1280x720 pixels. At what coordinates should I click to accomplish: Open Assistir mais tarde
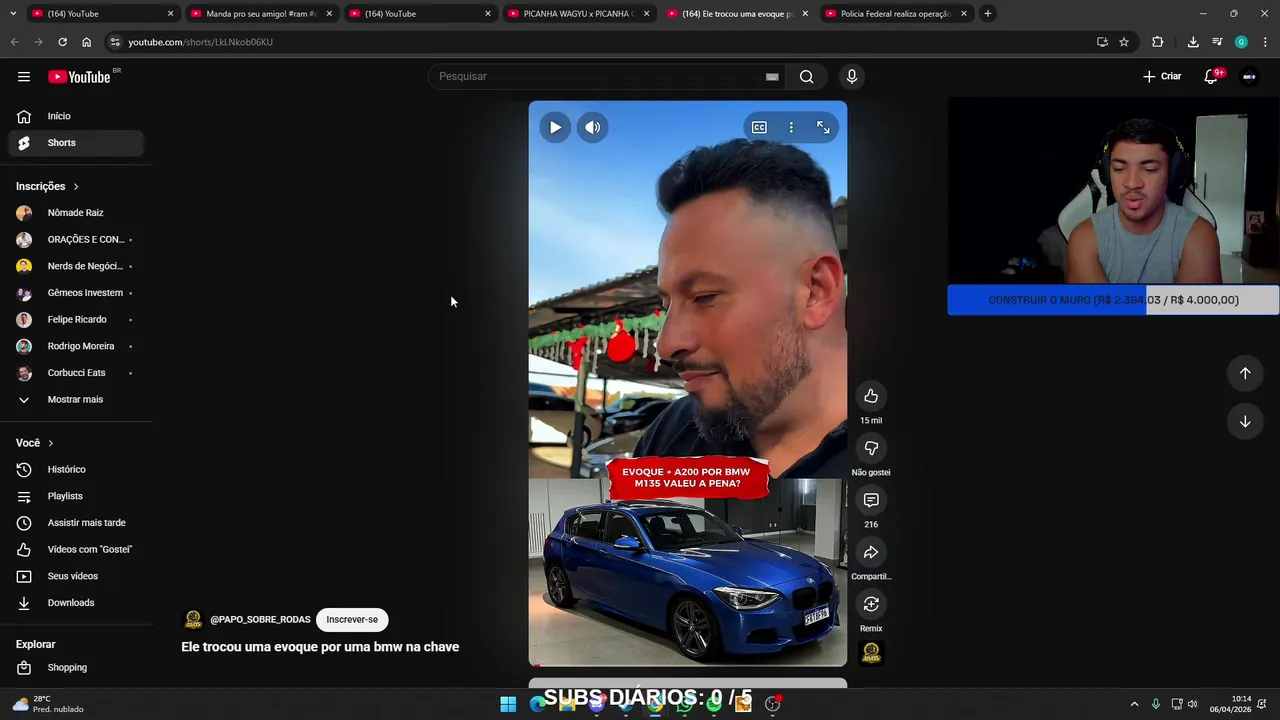[76, 523]
